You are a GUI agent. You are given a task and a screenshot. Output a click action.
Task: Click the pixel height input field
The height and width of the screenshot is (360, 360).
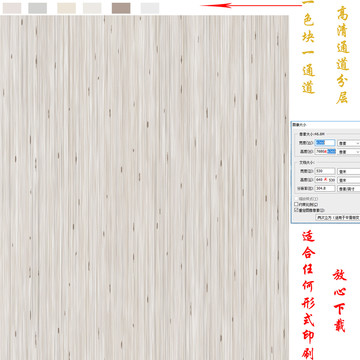click(x=325, y=151)
